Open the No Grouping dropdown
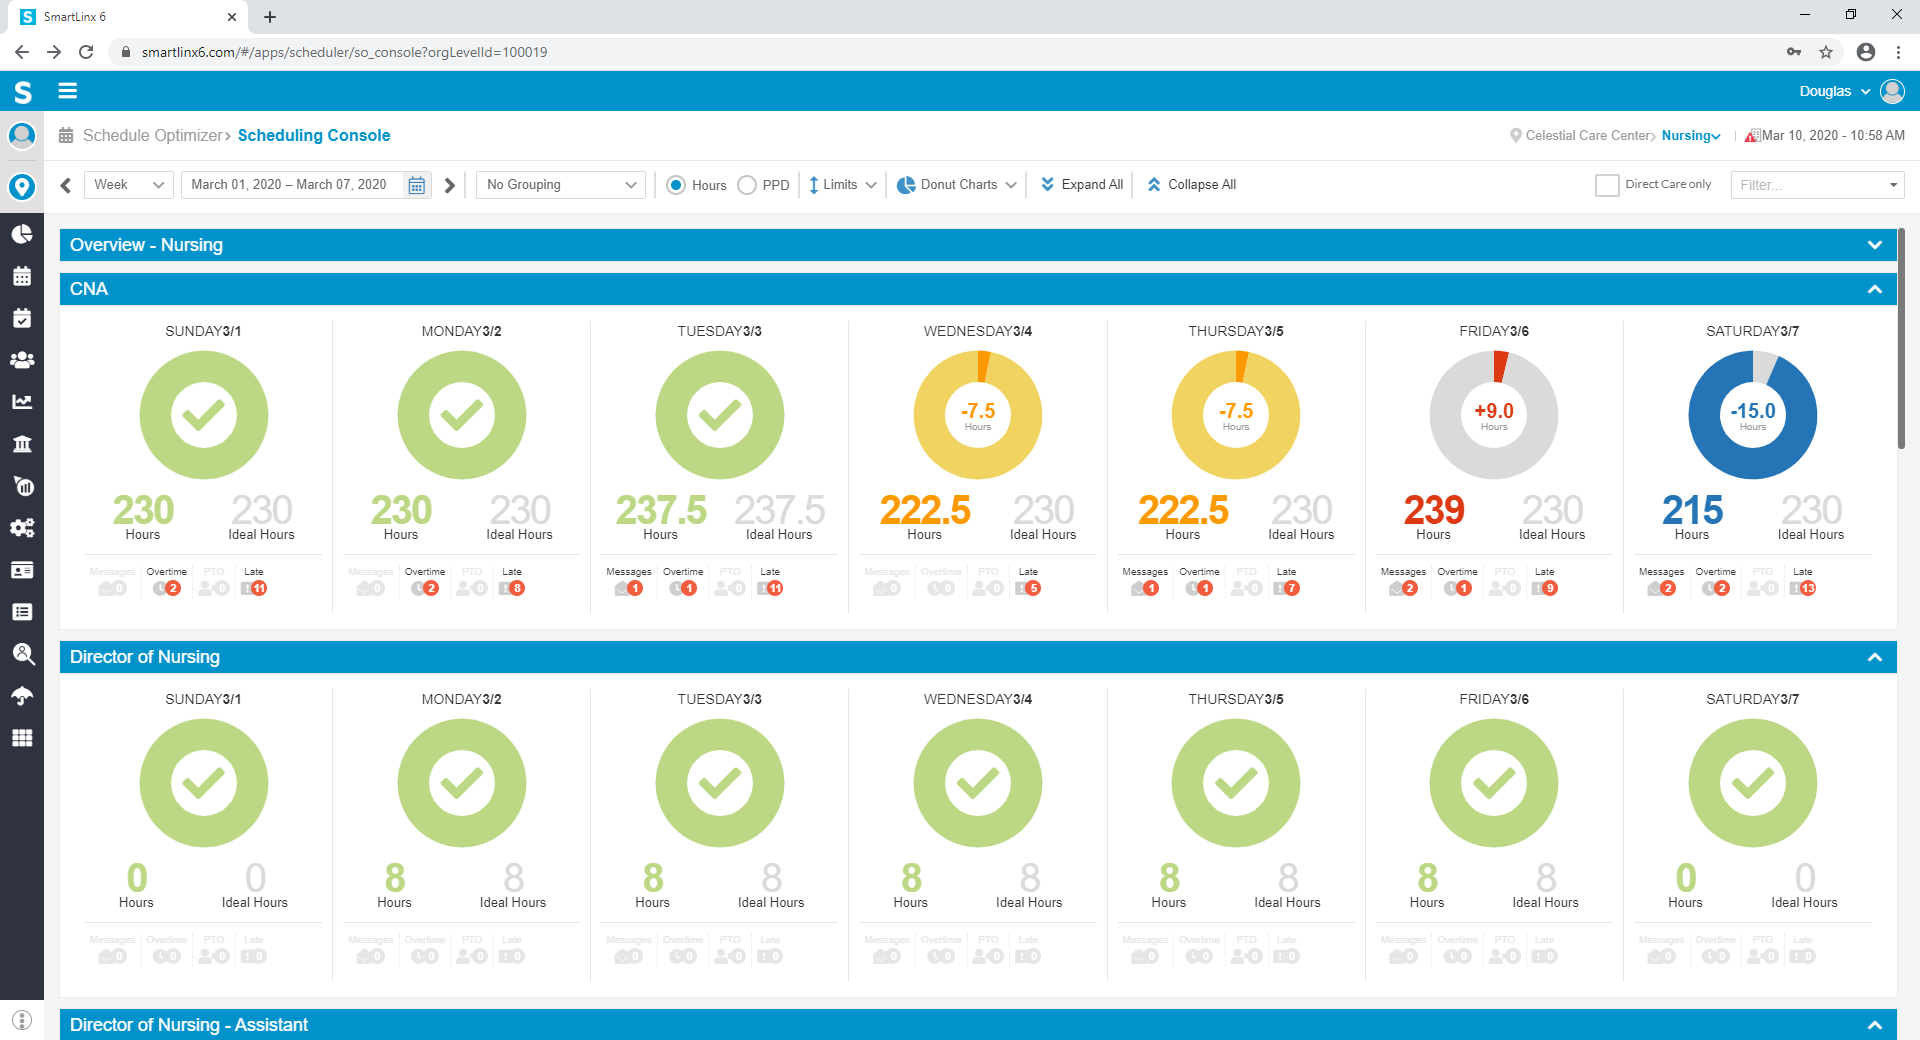Image resolution: width=1920 pixels, height=1040 pixels. pos(561,185)
